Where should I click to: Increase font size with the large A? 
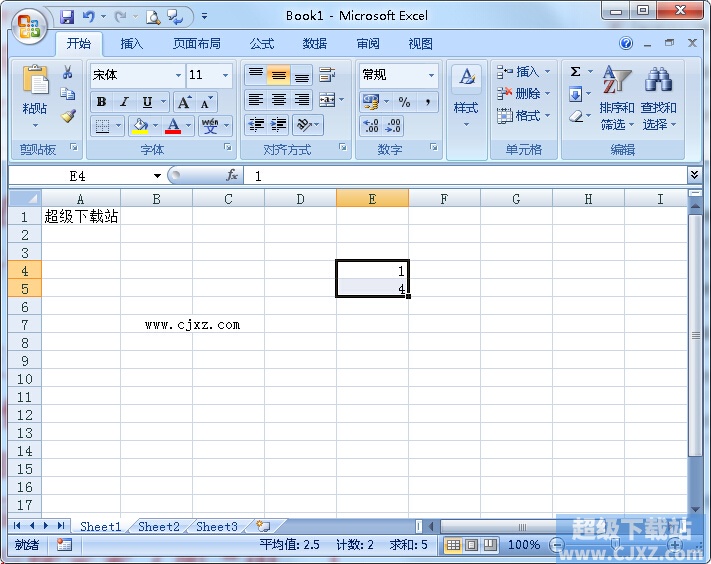click(184, 102)
